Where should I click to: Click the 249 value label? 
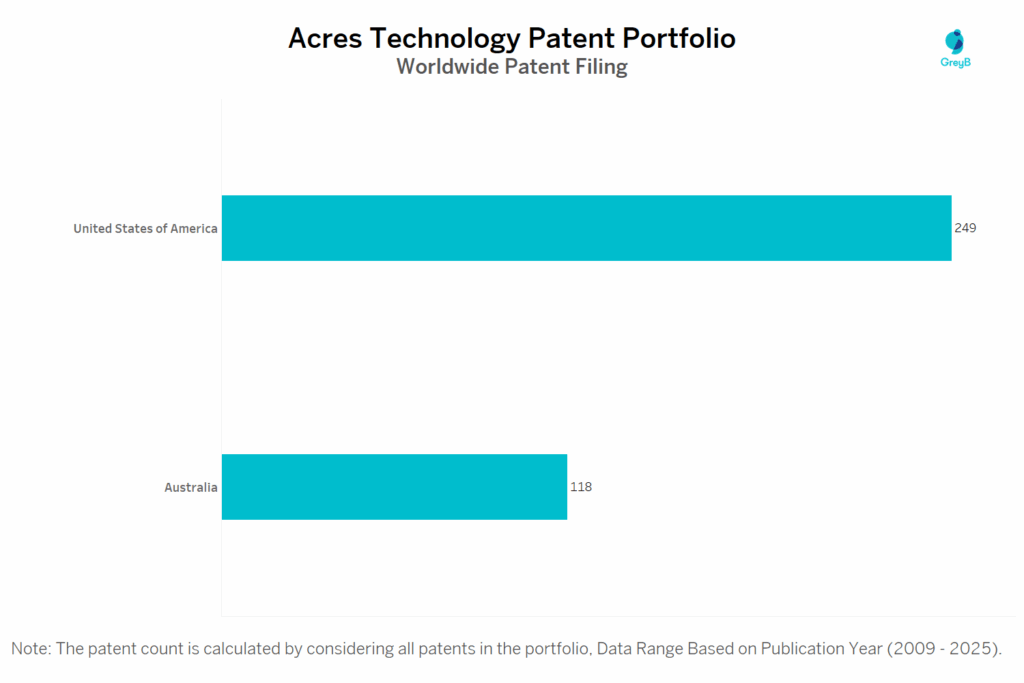pyautogui.click(x=965, y=228)
